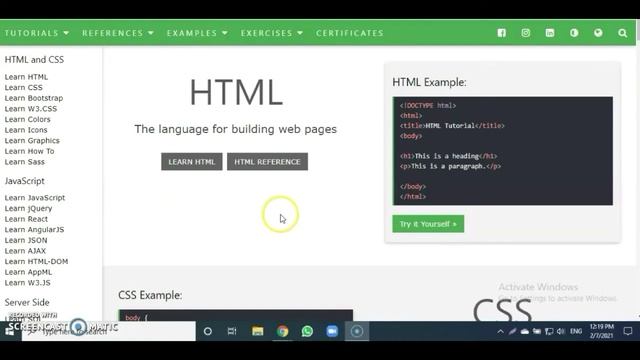This screenshot has width=640, height=360.
Task: Open WhatsApp from taskbar
Action: pos(307,331)
